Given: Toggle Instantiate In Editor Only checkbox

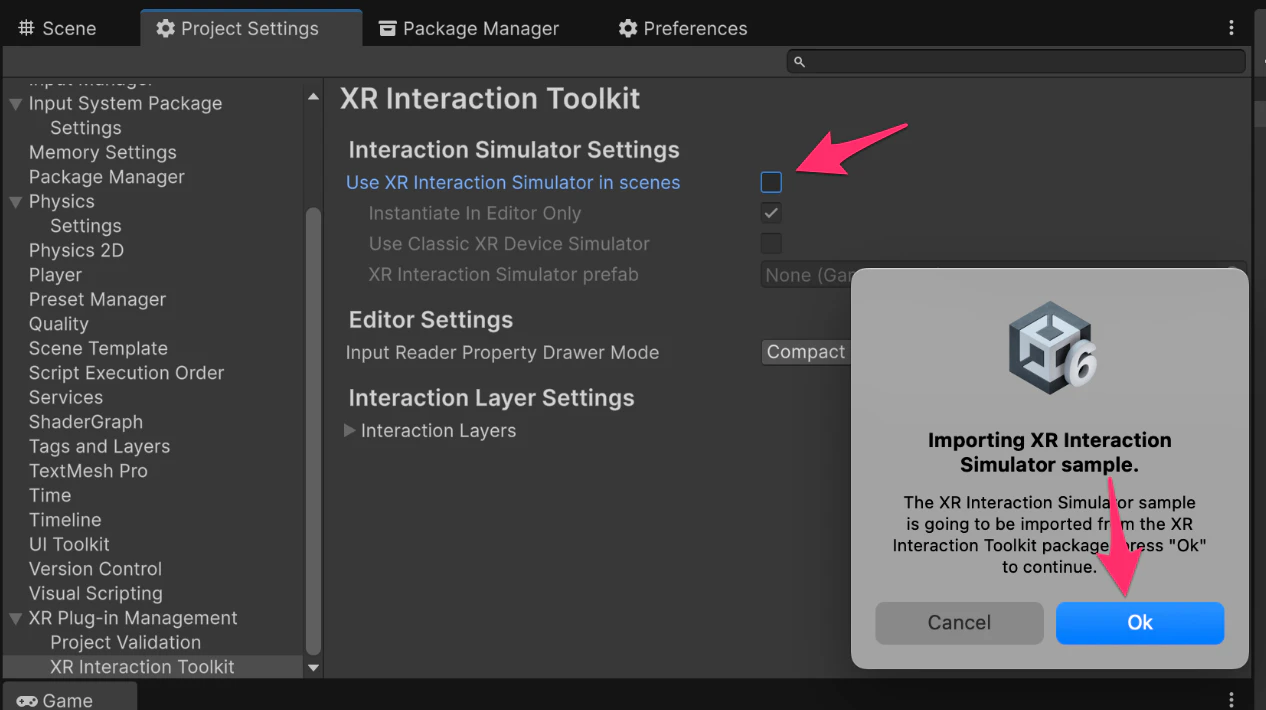Looking at the screenshot, I should (x=771, y=213).
